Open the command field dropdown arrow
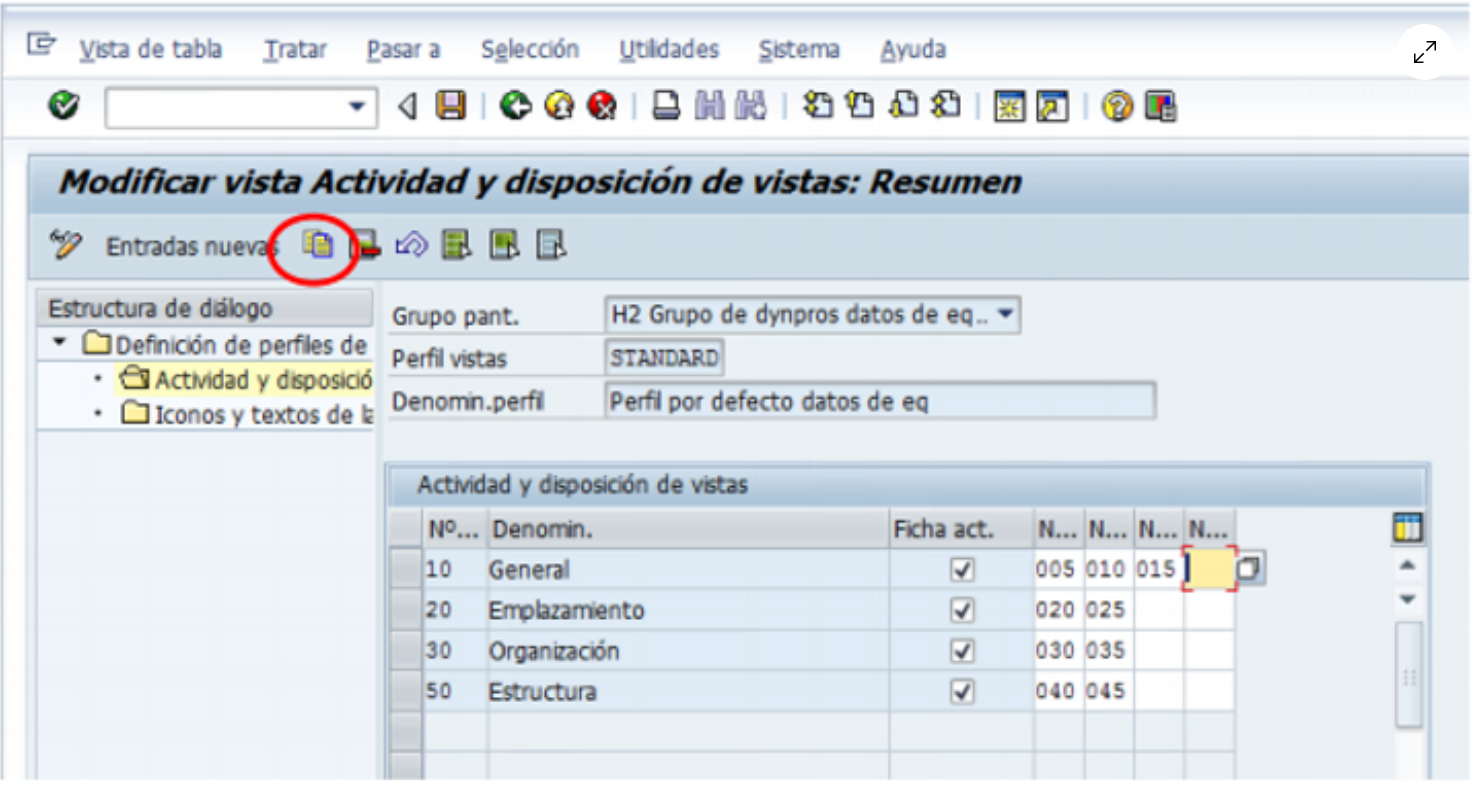The width and height of the screenshot is (1476, 786). tap(356, 106)
